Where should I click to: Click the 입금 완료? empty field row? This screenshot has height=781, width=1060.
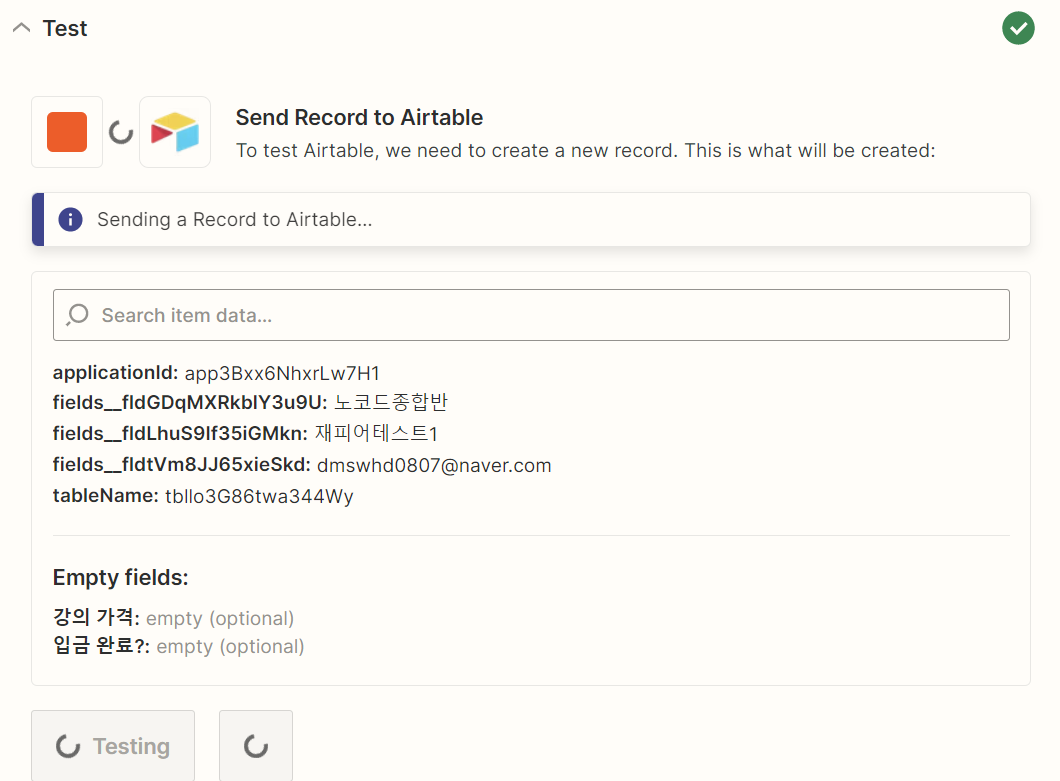click(178, 646)
